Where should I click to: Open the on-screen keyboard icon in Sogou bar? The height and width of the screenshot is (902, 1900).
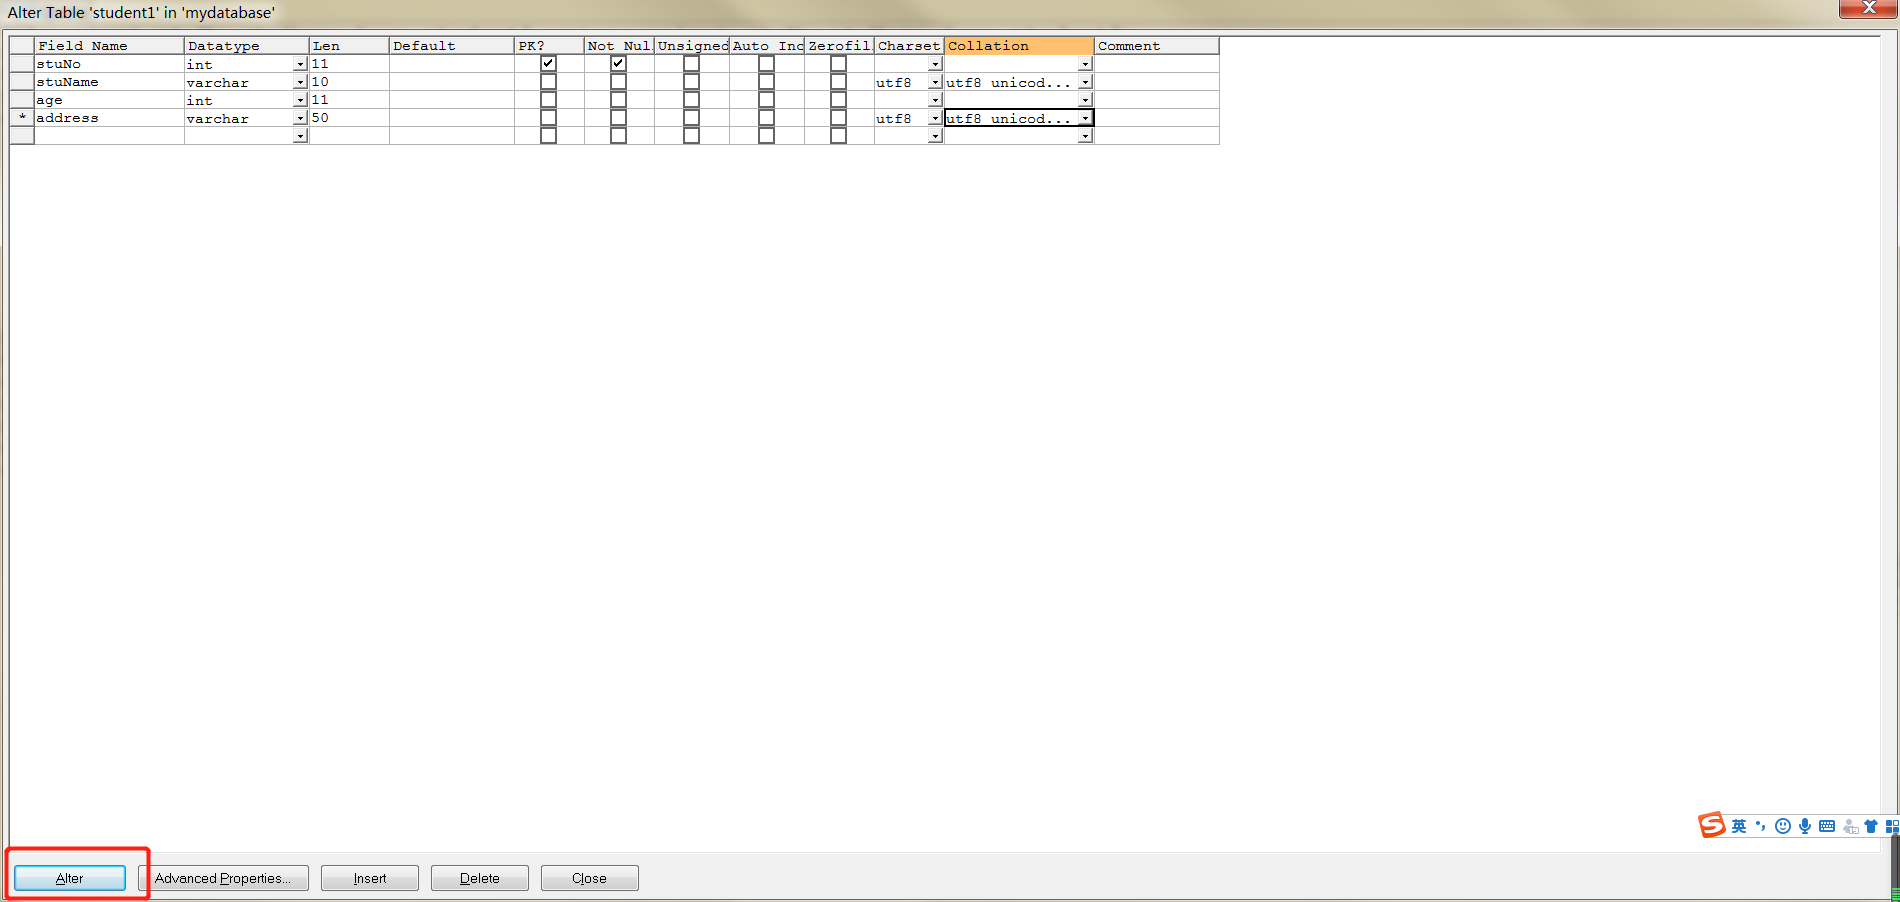1827,826
